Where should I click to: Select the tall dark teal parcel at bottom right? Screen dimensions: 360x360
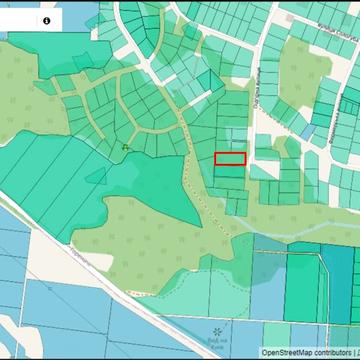(x=337, y=284)
